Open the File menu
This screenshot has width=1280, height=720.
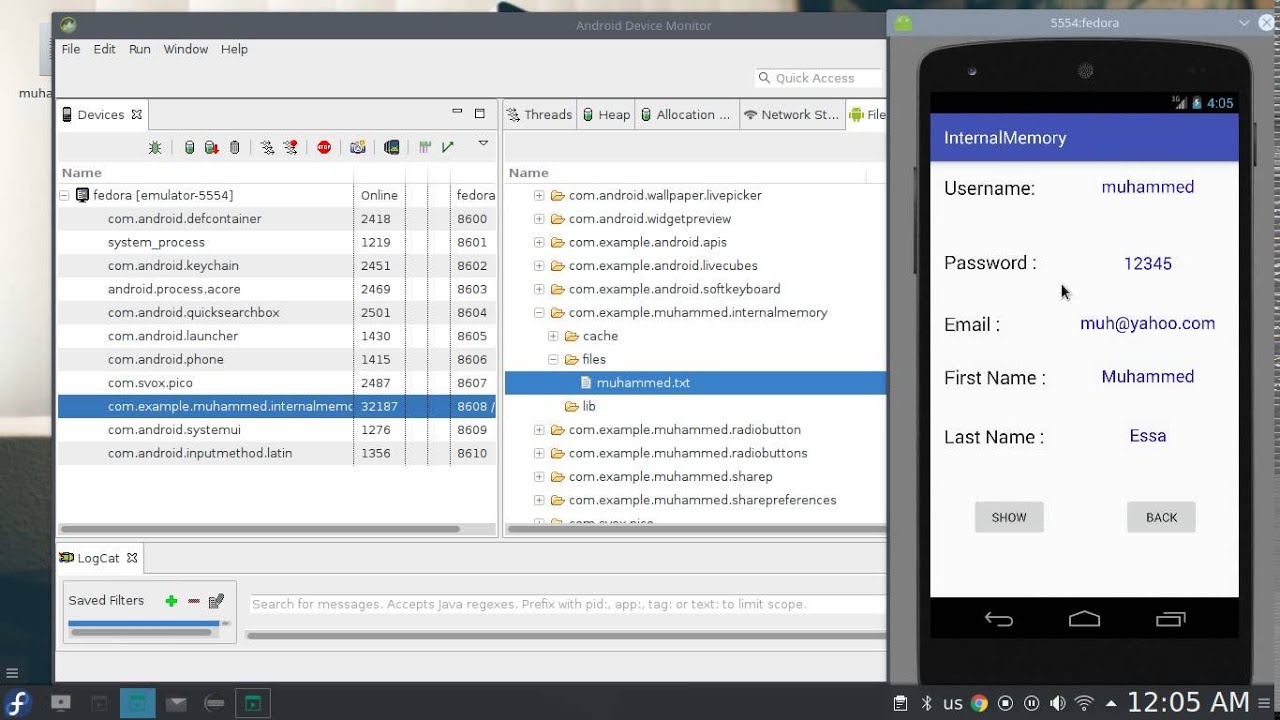pos(71,49)
